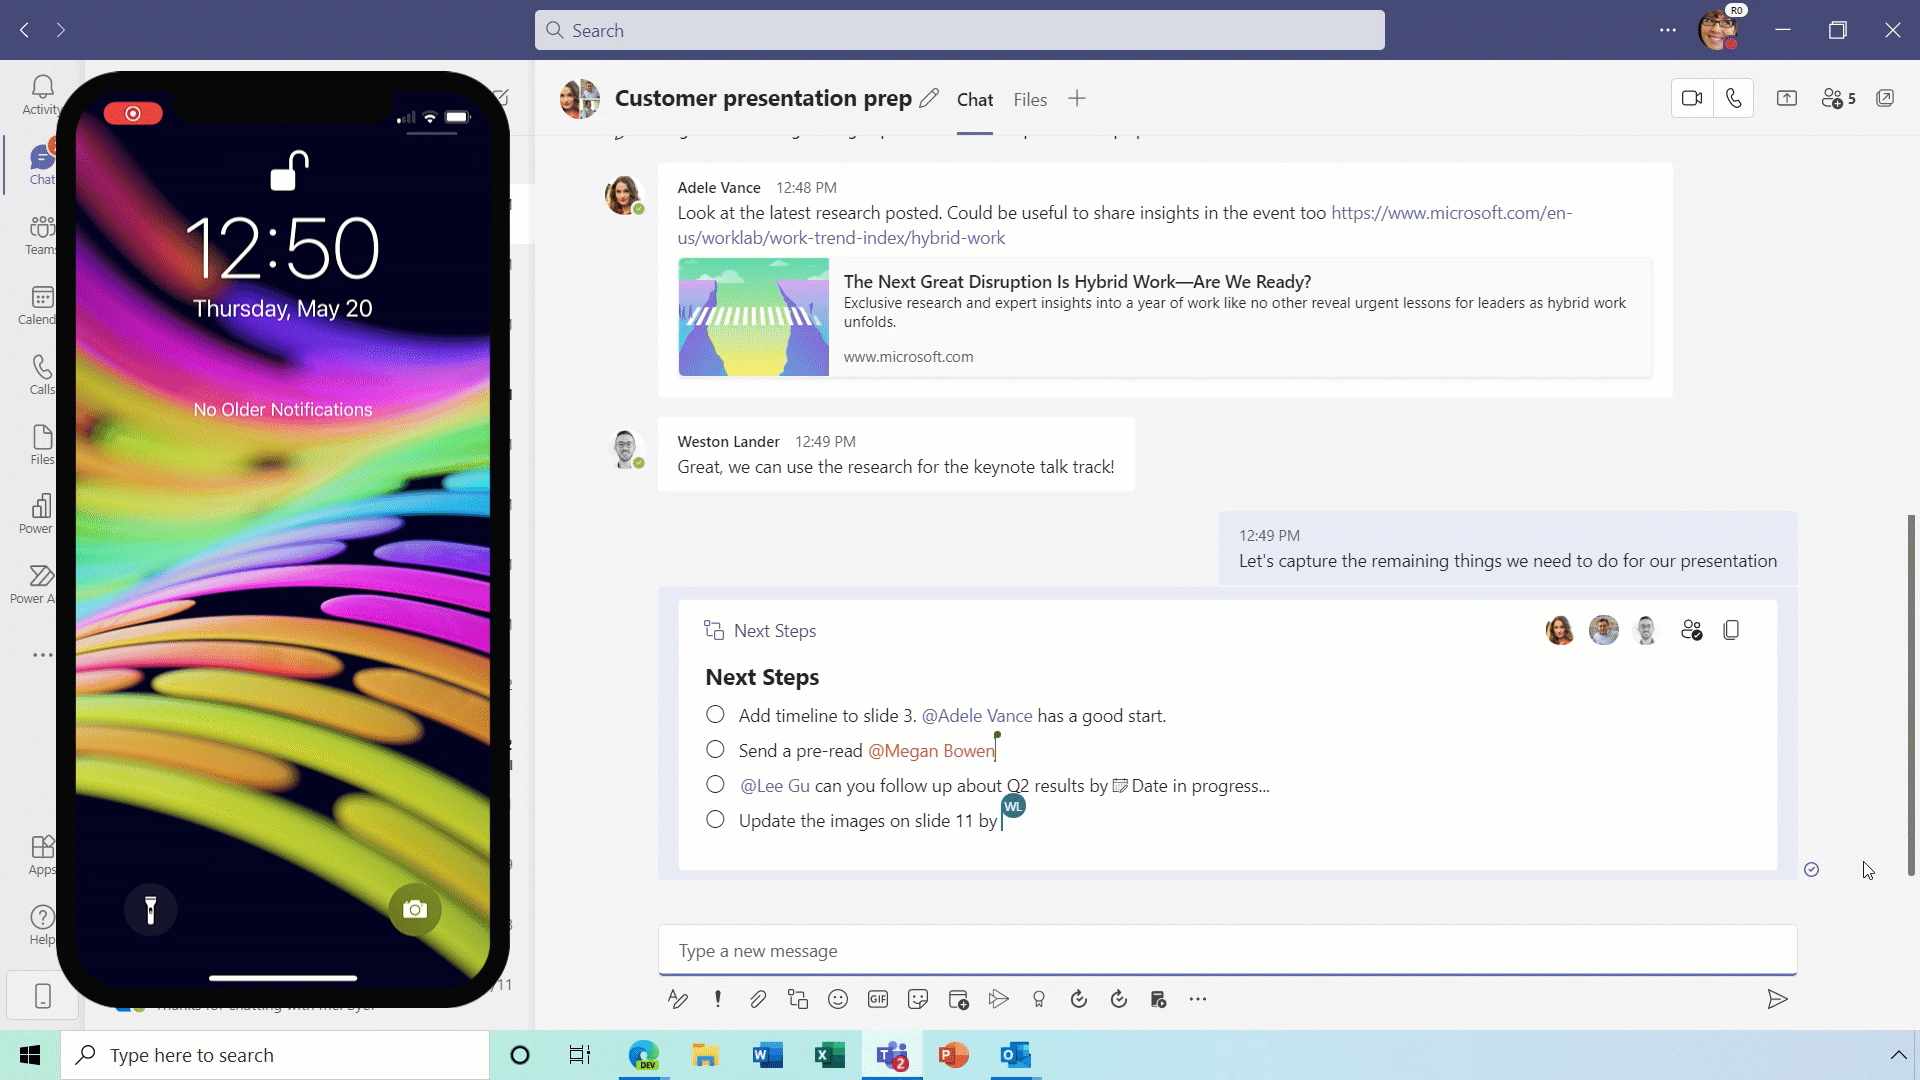Click the emoji reaction icon in toolbar

(839, 998)
